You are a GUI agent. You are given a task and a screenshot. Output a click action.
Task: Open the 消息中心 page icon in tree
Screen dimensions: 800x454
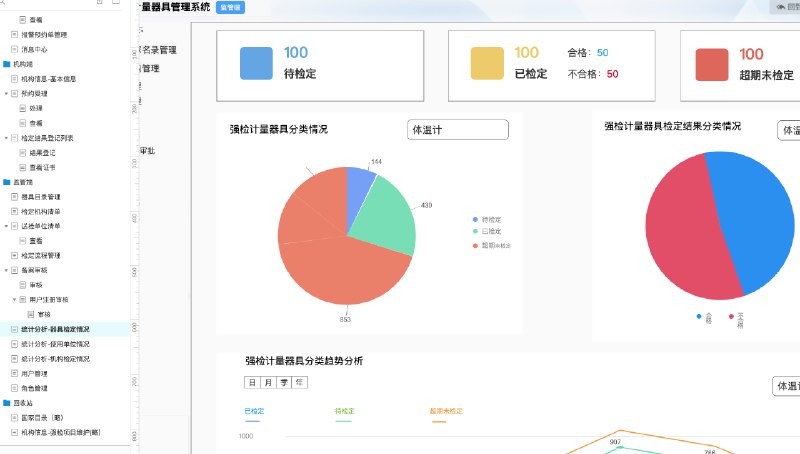tap(14, 49)
